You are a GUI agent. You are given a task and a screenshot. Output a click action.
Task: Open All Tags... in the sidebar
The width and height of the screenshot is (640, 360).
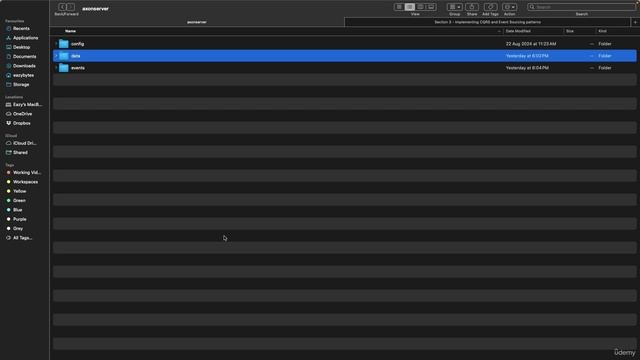click(x=22, y=238)
